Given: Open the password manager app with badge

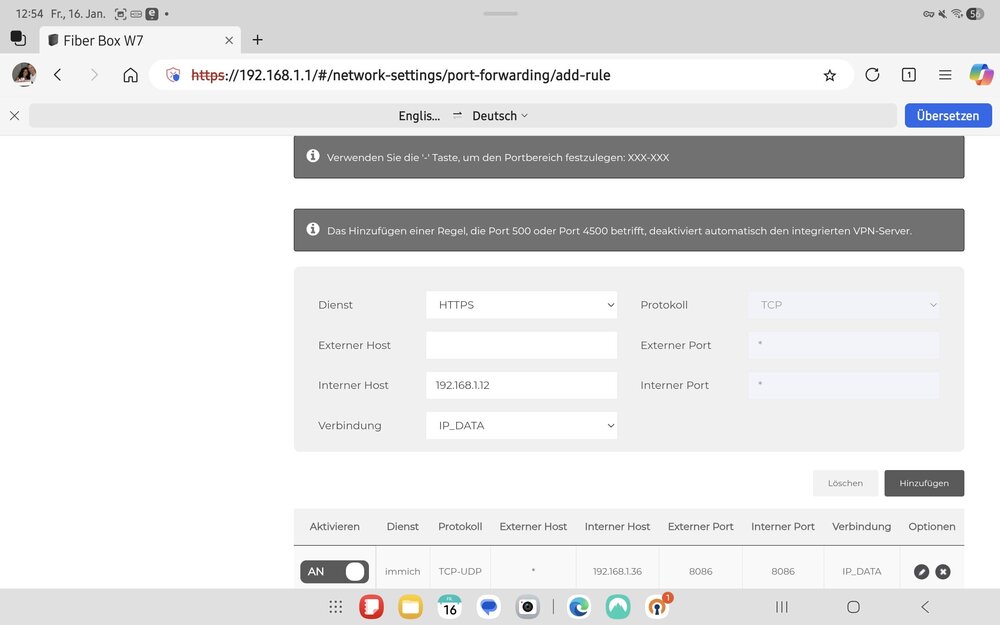Looking at the screenshot, I should [x=657, y=607].
